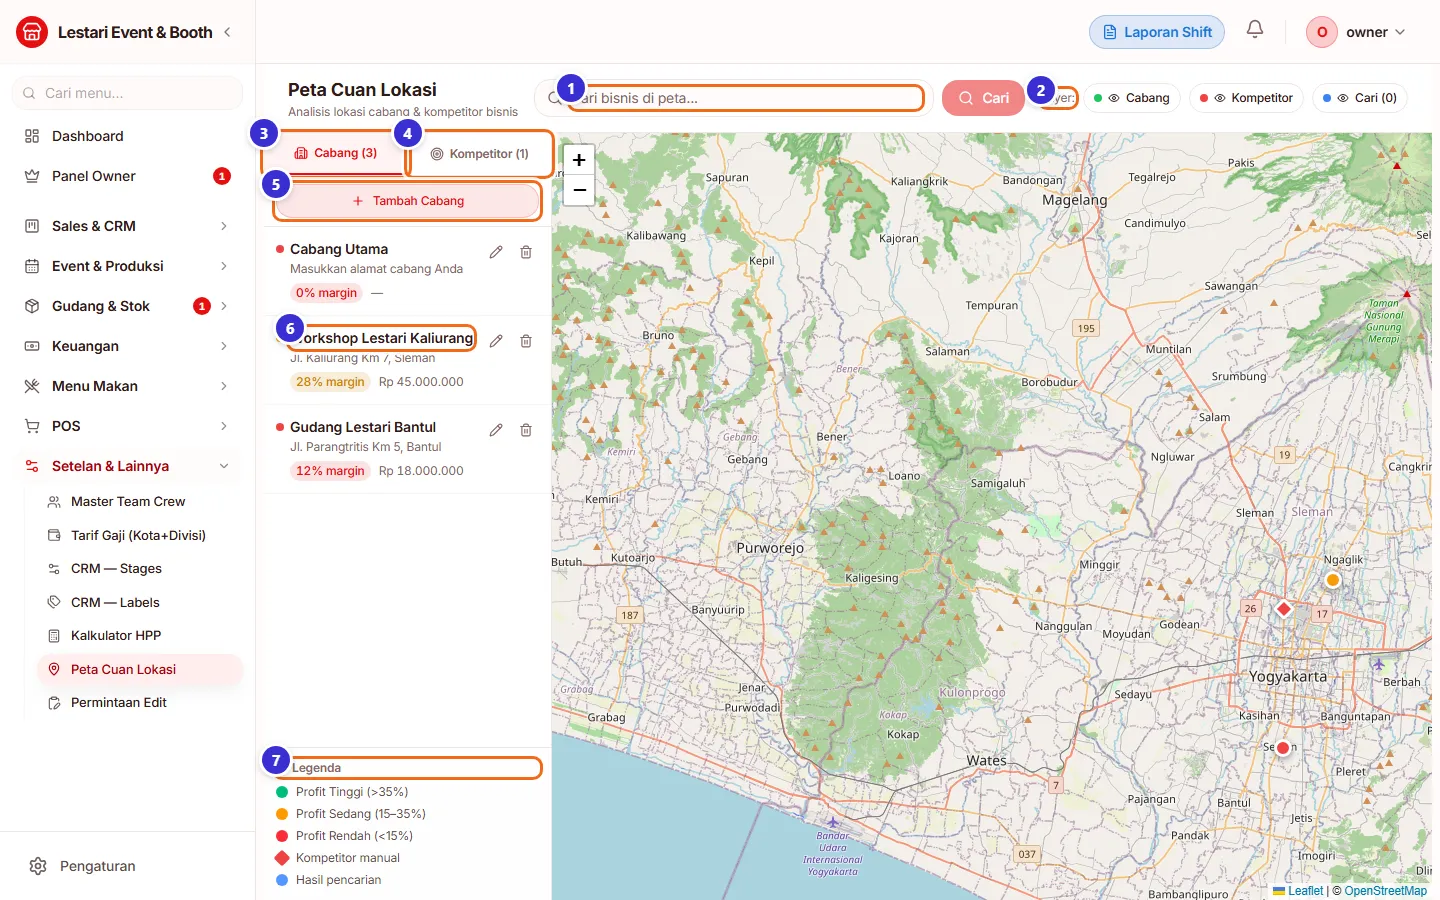Expand Event & Produksi menu
1440x900 pixels.
(127, 266)
